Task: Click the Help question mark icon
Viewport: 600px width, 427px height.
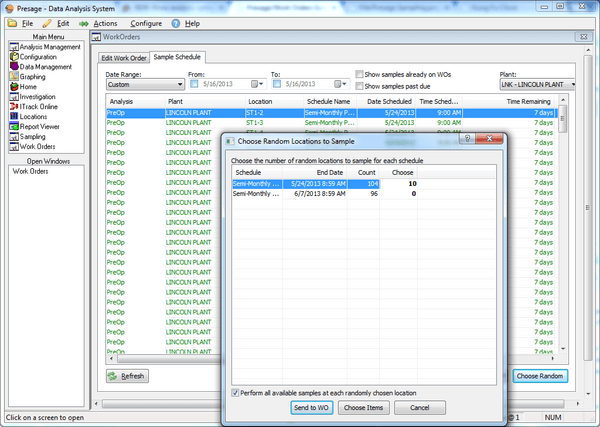Action: pyautogui.click(x=175, y=24)
